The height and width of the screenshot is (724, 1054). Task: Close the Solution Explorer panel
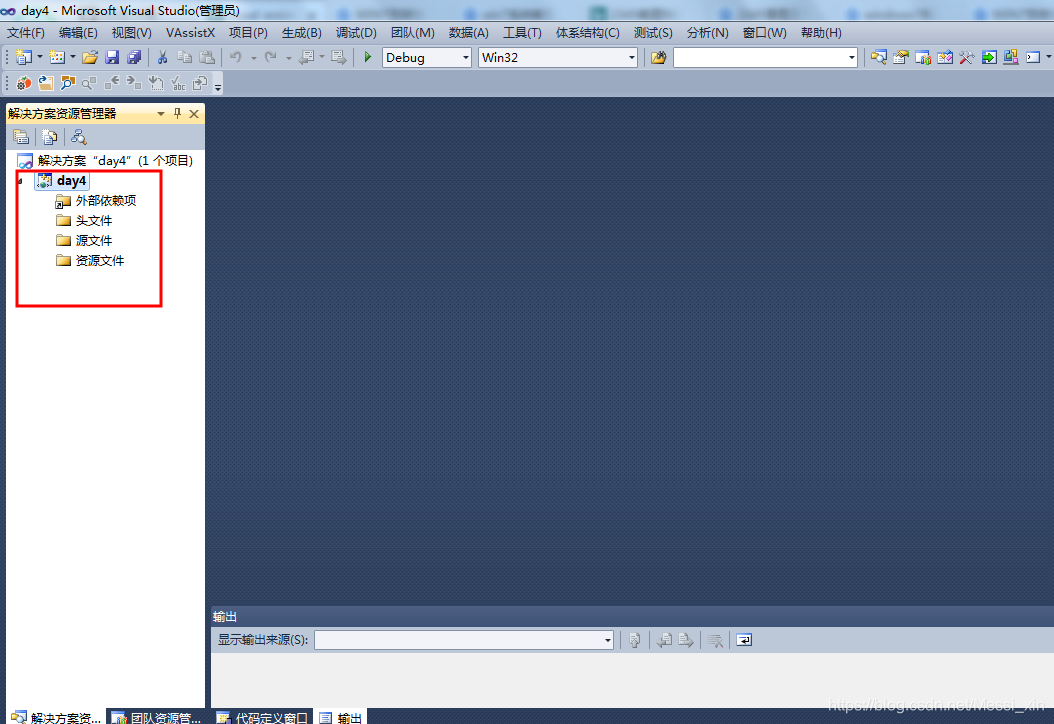pyautogui.click(x=194, y=114)
